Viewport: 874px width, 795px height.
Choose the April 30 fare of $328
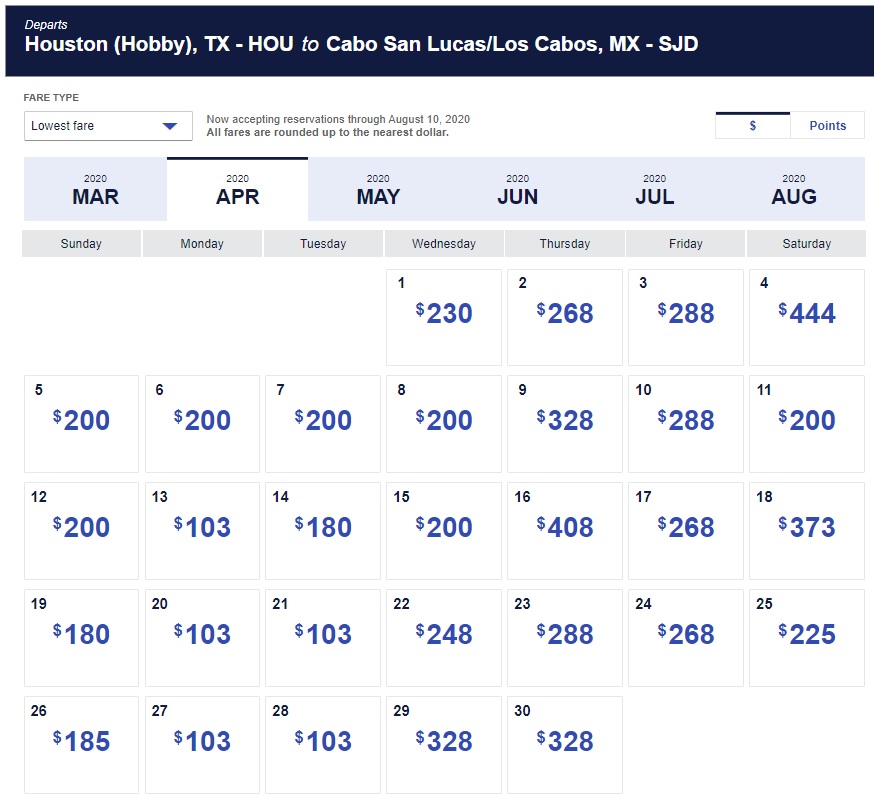coord(564,743)
